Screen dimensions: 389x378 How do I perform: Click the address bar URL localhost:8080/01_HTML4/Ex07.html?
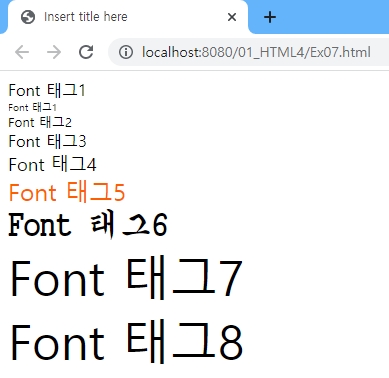[256, 52]
